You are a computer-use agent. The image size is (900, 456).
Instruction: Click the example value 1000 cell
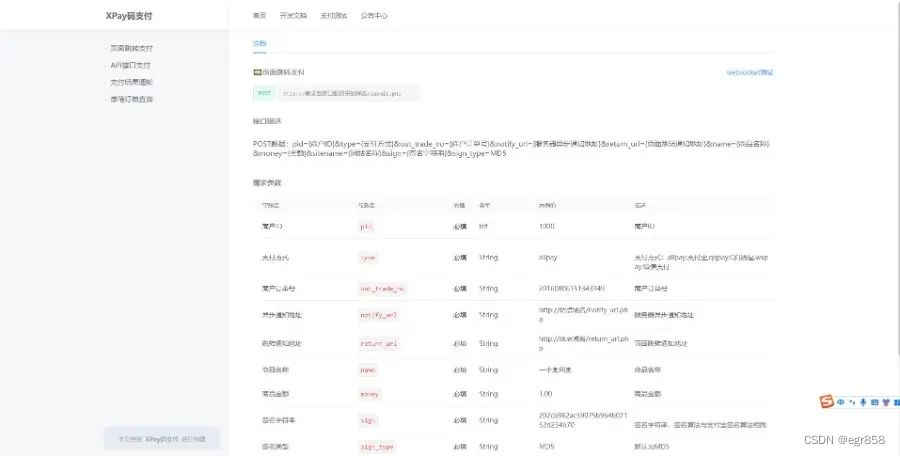tap(546, 226)
